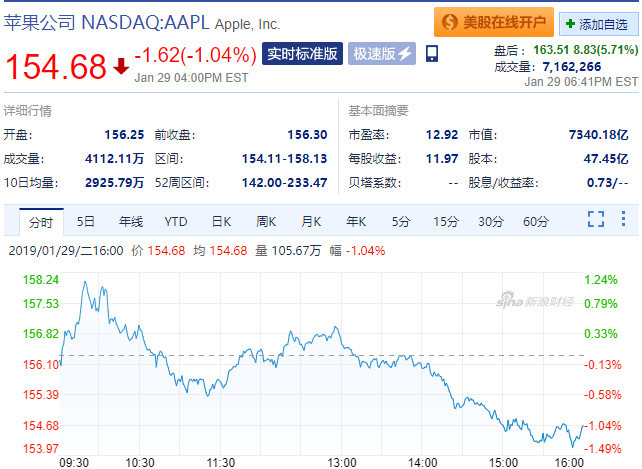Click the open price 156.25
Screen dimensions: 642x469
pyautogui.click(x=124, y=135)
